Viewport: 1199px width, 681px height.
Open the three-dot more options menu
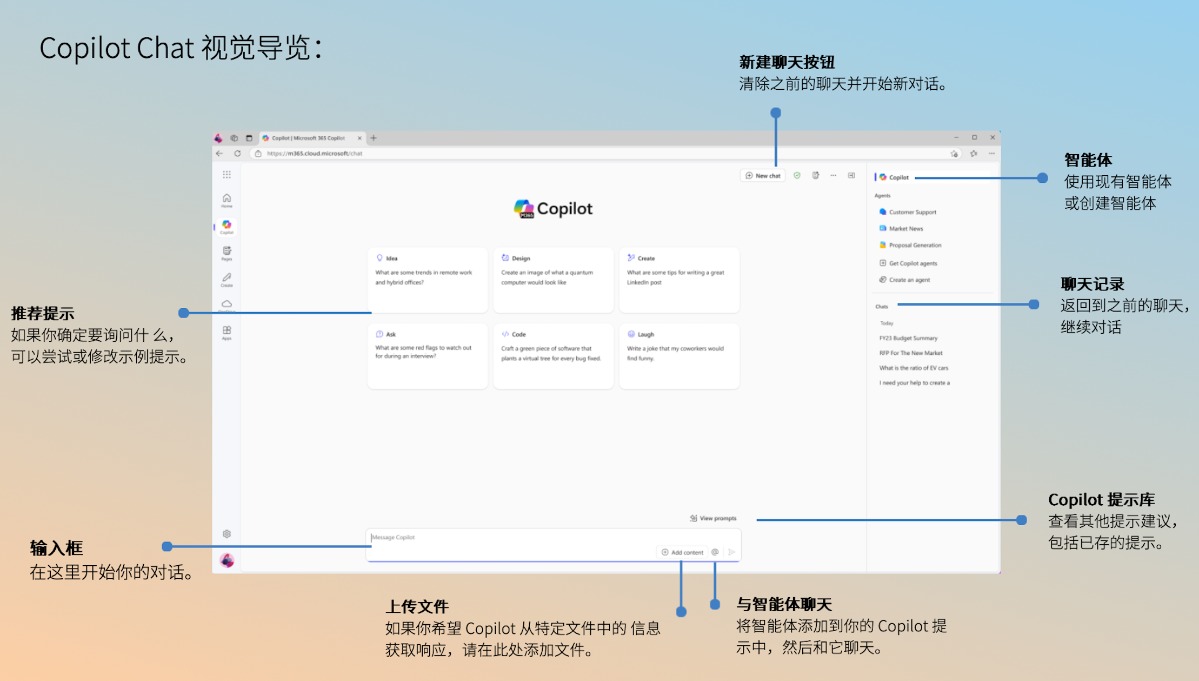coord(833,175)
